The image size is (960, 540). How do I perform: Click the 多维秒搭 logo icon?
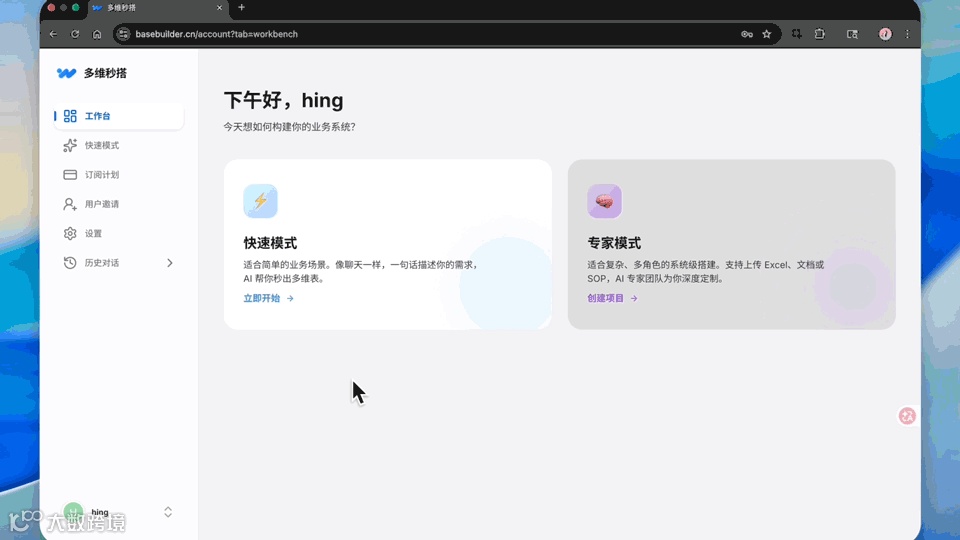click(66, 73)
